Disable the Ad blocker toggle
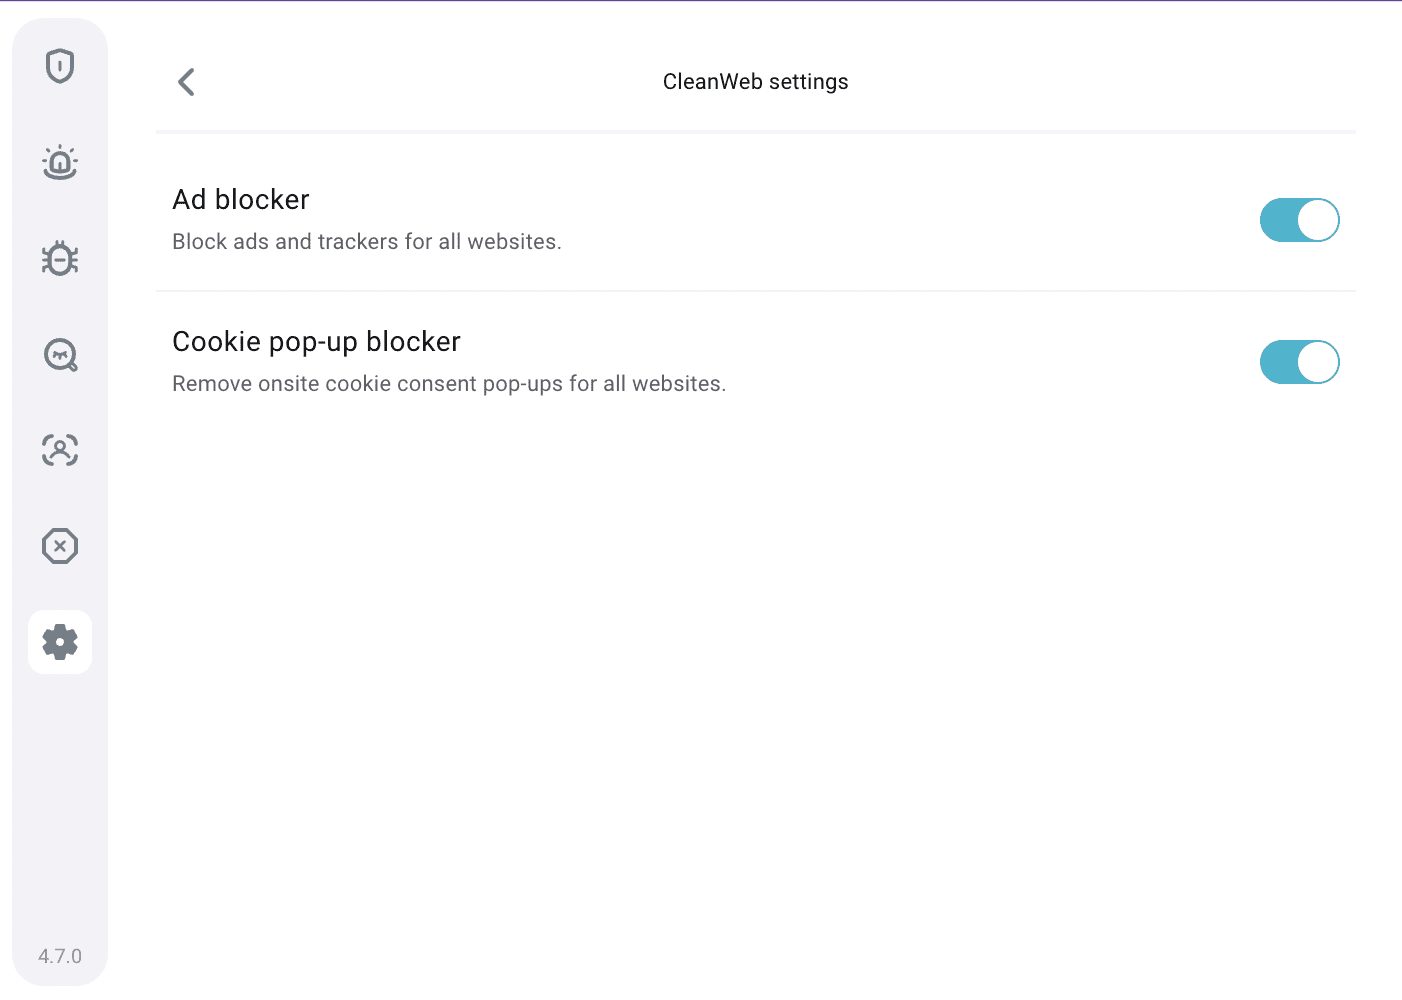This screenshot has width=1402, height=1000. click(1299, 220)
